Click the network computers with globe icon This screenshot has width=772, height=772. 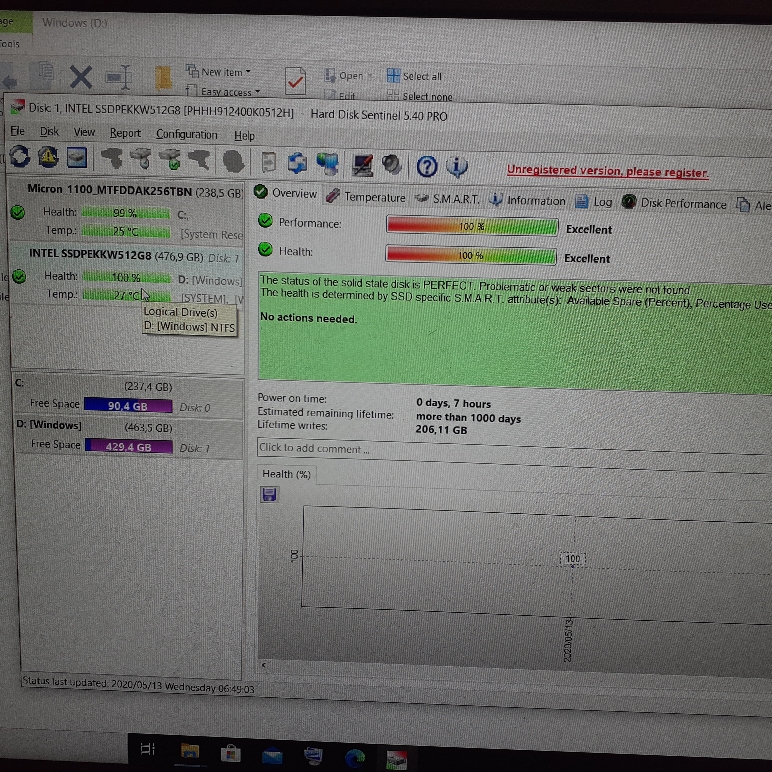point(327,164)
